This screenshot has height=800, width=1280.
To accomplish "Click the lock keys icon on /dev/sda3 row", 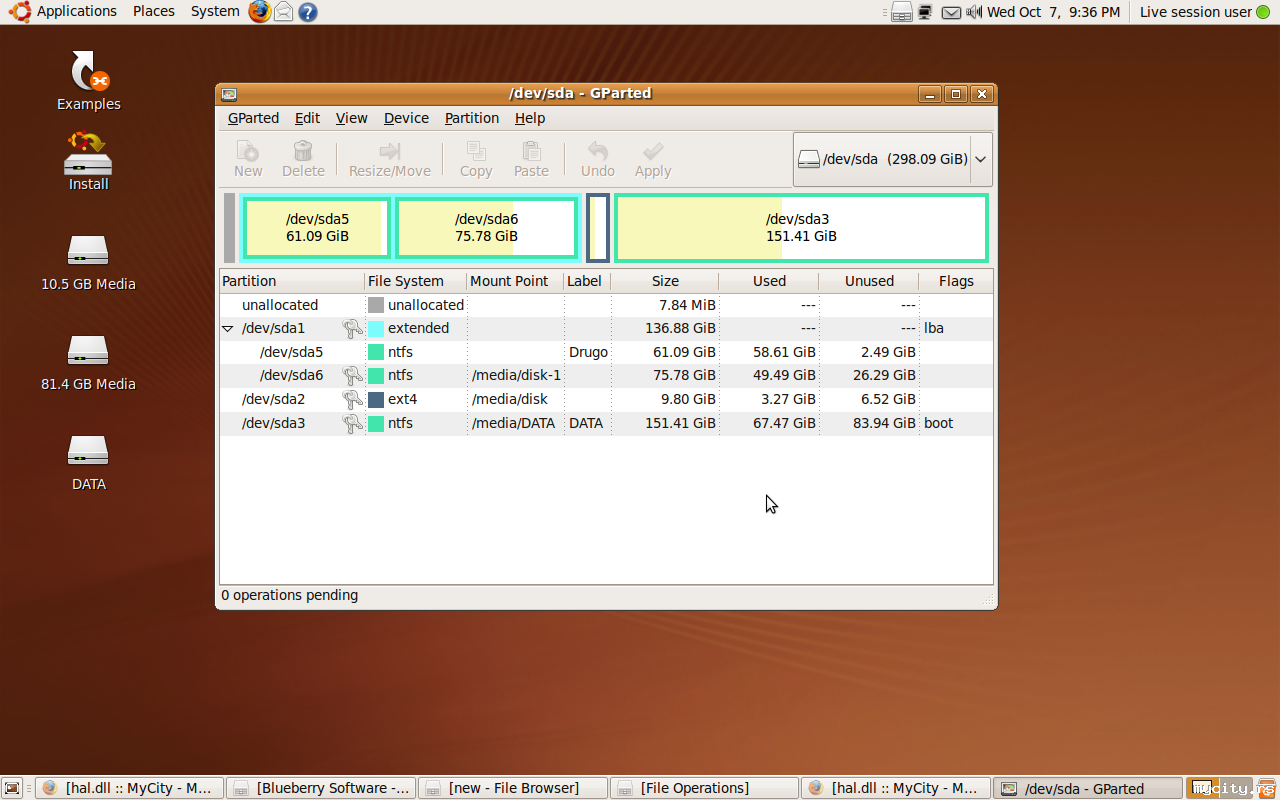I will tap(352, 423).
